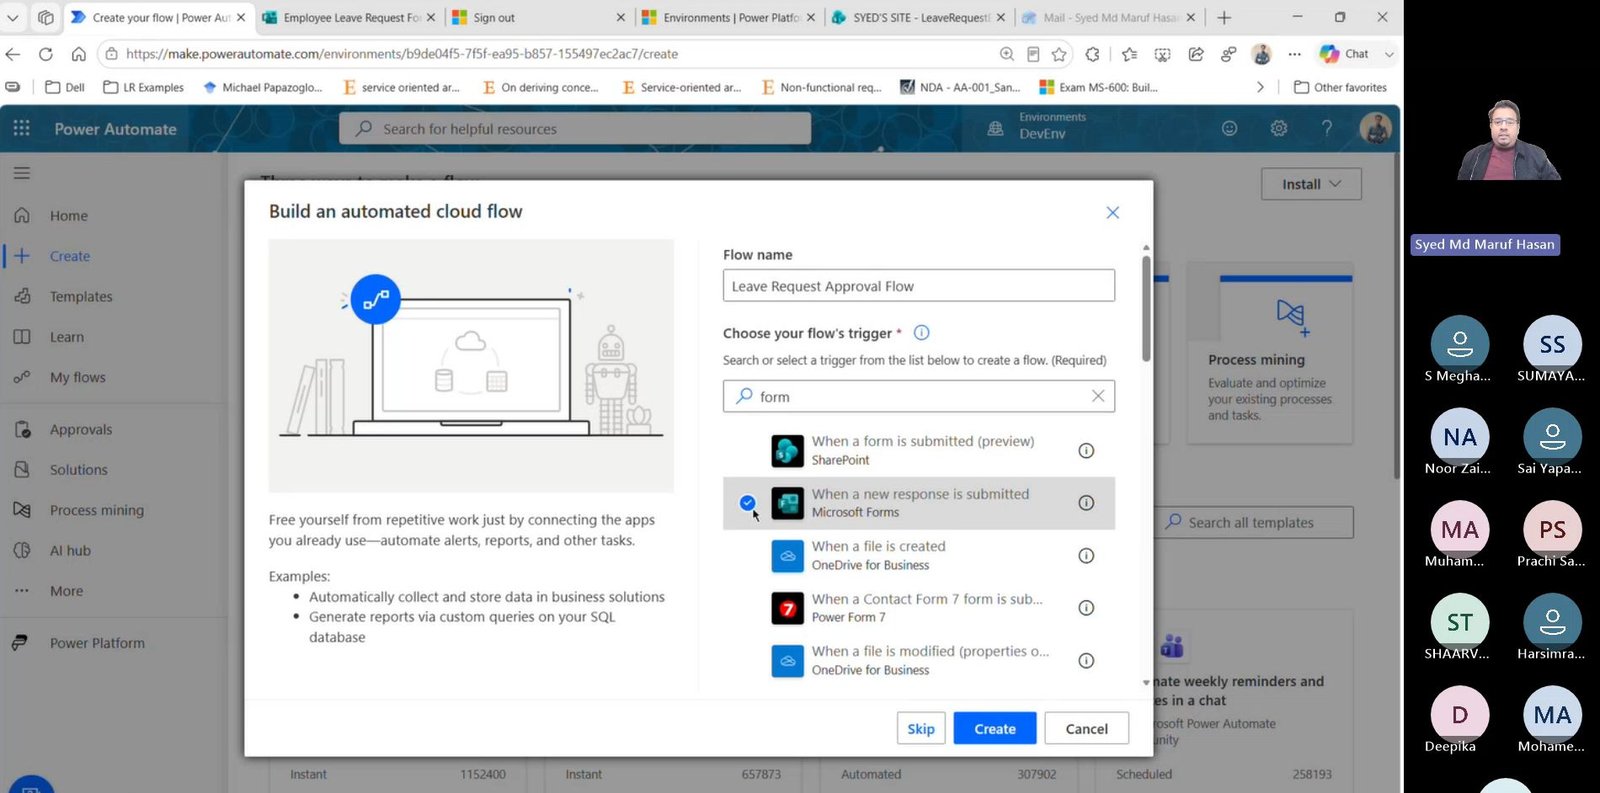The width and height of the screenshot is (1600, 793).
Task: Refresh the page with the reload icon
Action: [x=46, y=54]
